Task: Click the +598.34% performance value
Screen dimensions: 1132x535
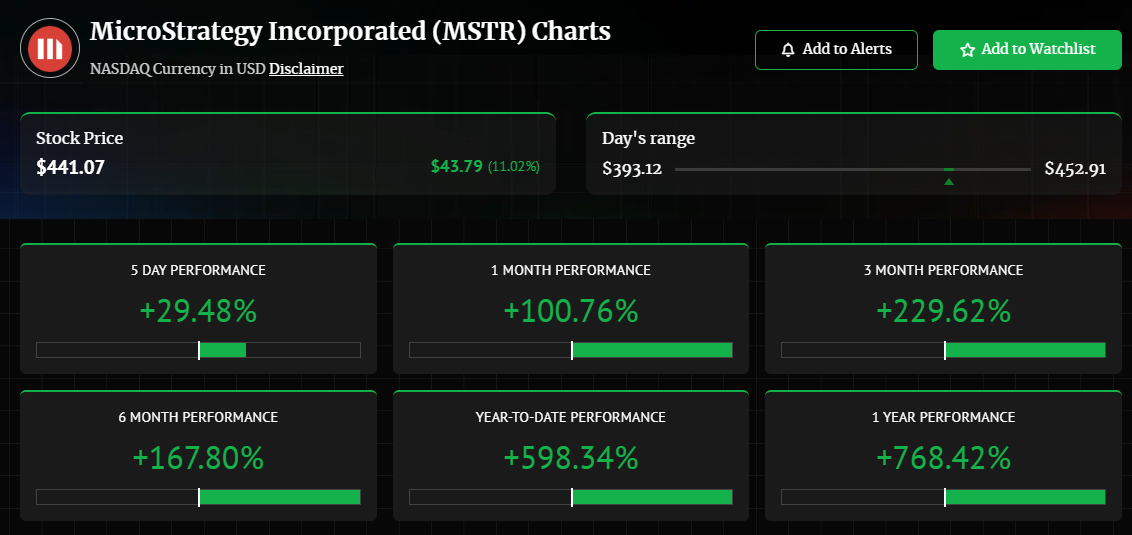Action: (571, 458)
